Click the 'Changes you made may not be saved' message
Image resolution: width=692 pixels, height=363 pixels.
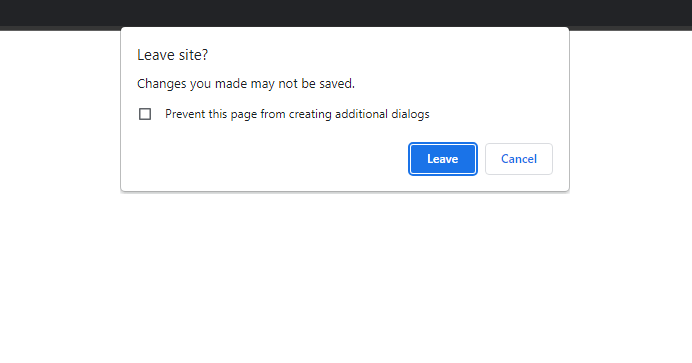246,83
